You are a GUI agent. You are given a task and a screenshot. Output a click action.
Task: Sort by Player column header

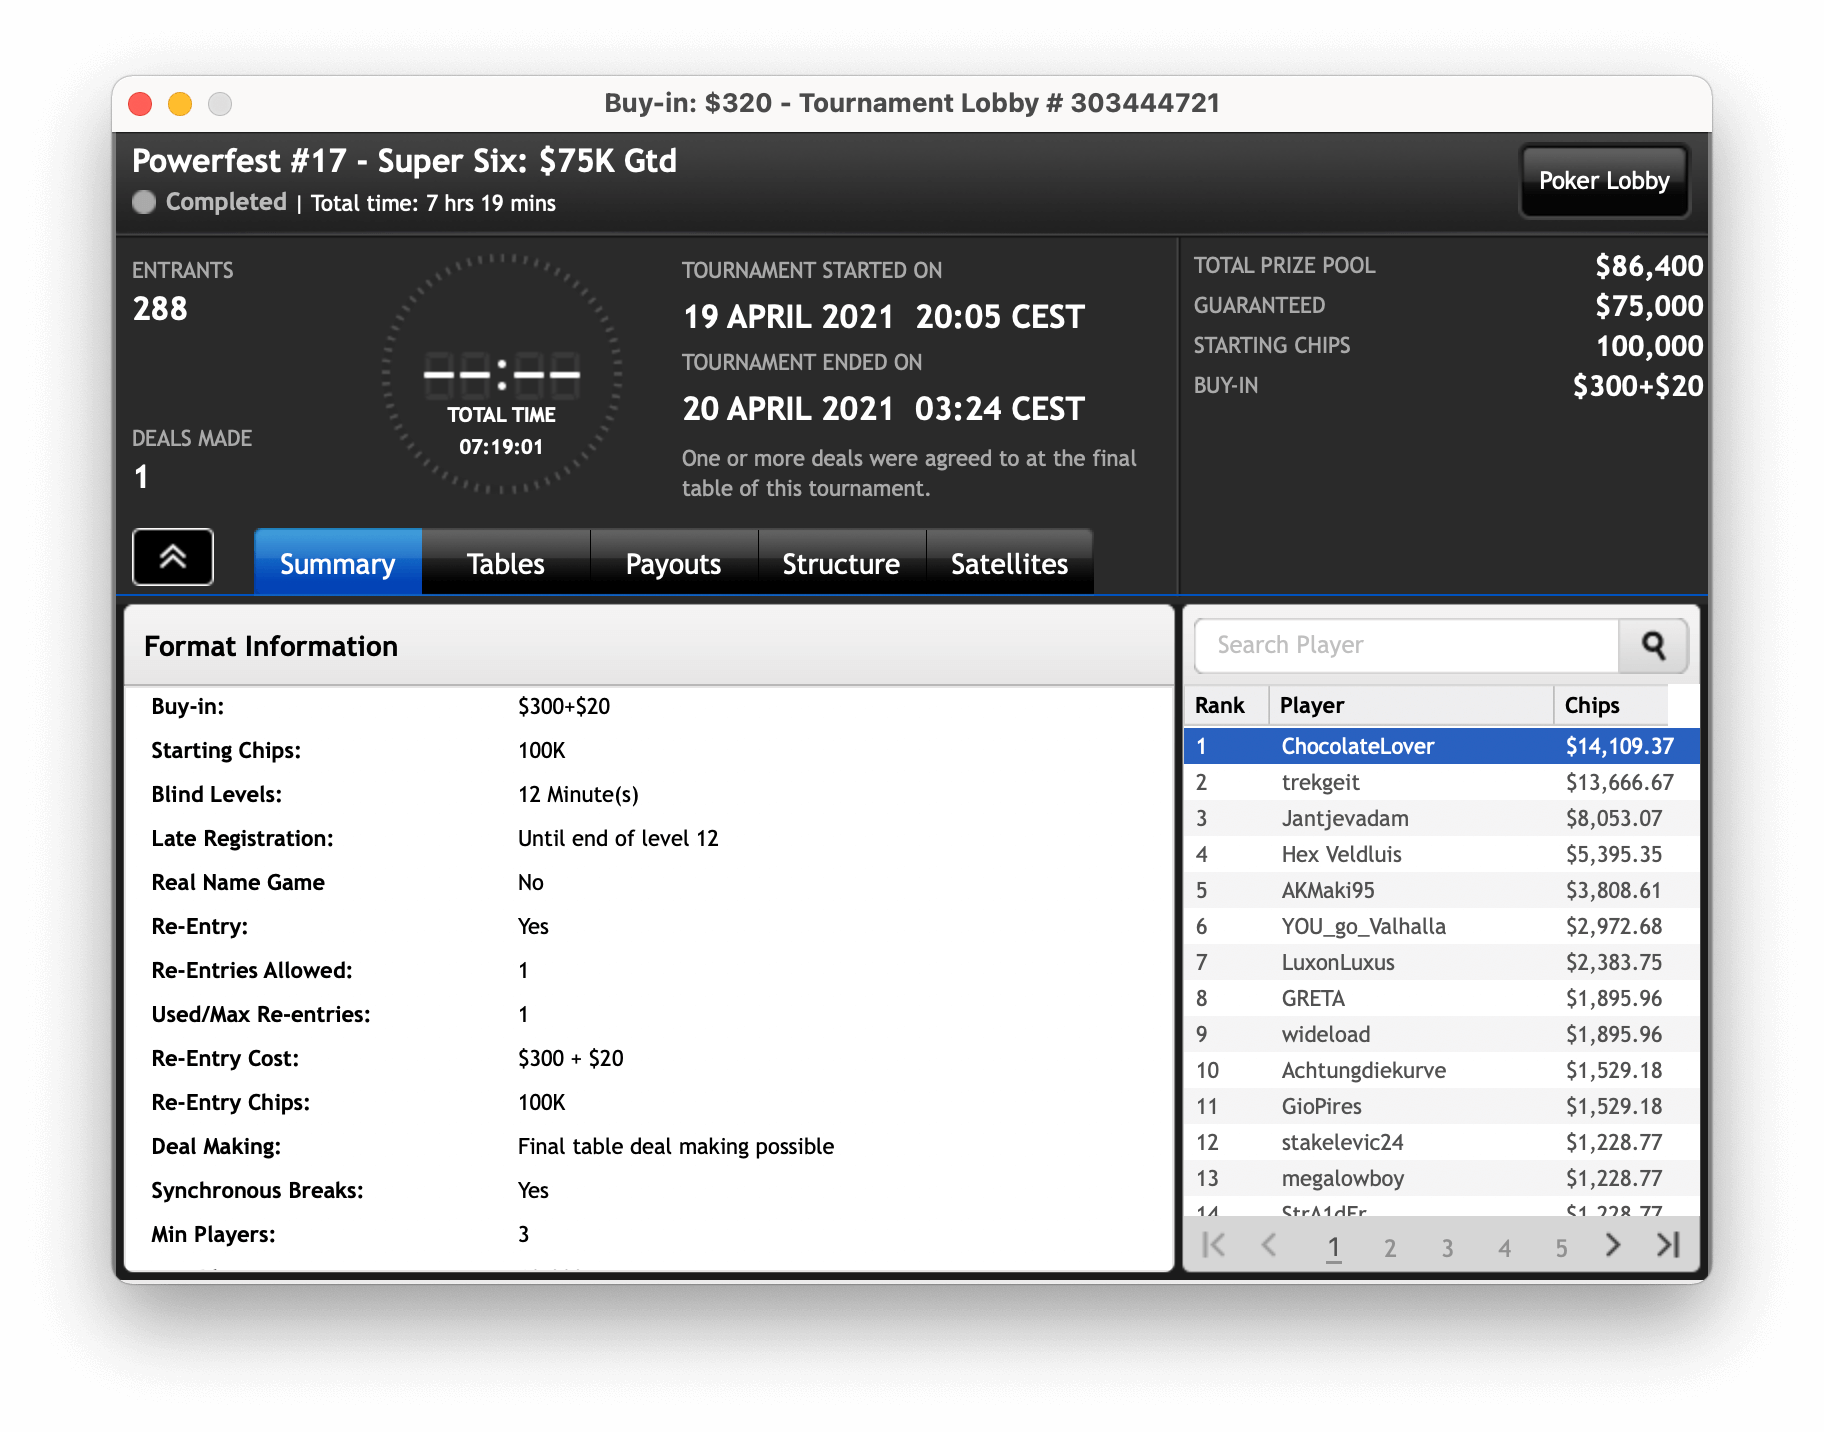(x=1410, y=706)
